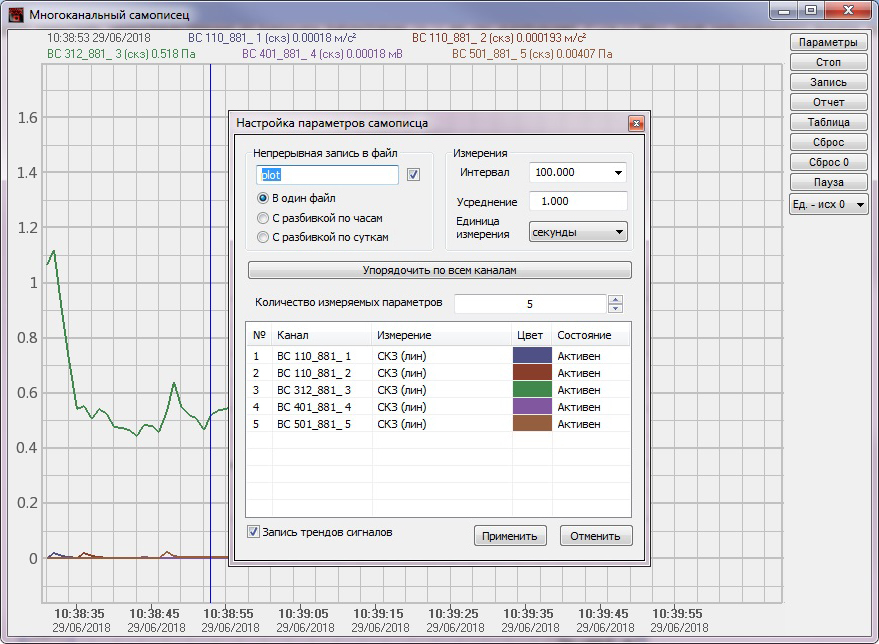Screen dimensions: 879x644
Task: Toggle the checkbox next to the plot filename
Action: [x=413, y=174]
